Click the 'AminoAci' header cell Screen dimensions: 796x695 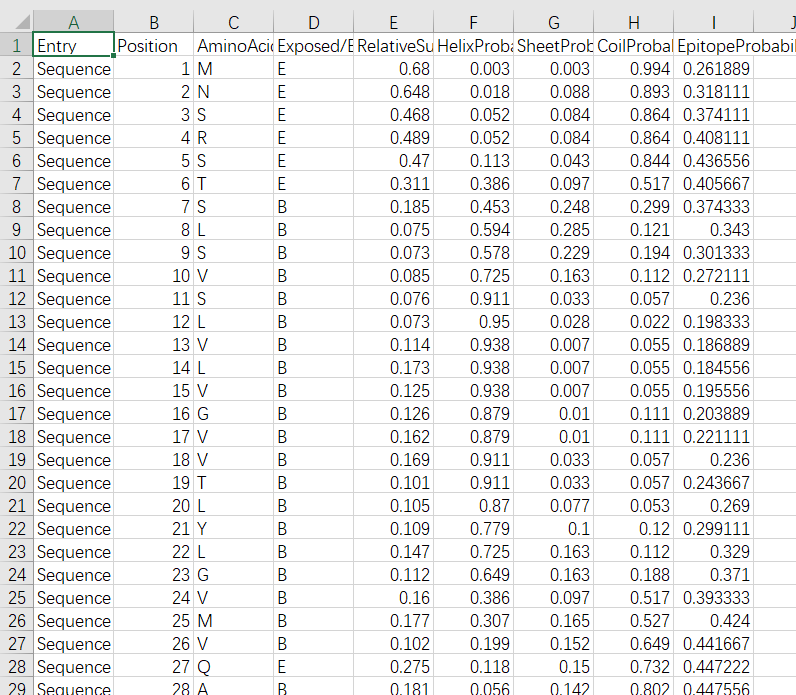pos(234,46)
